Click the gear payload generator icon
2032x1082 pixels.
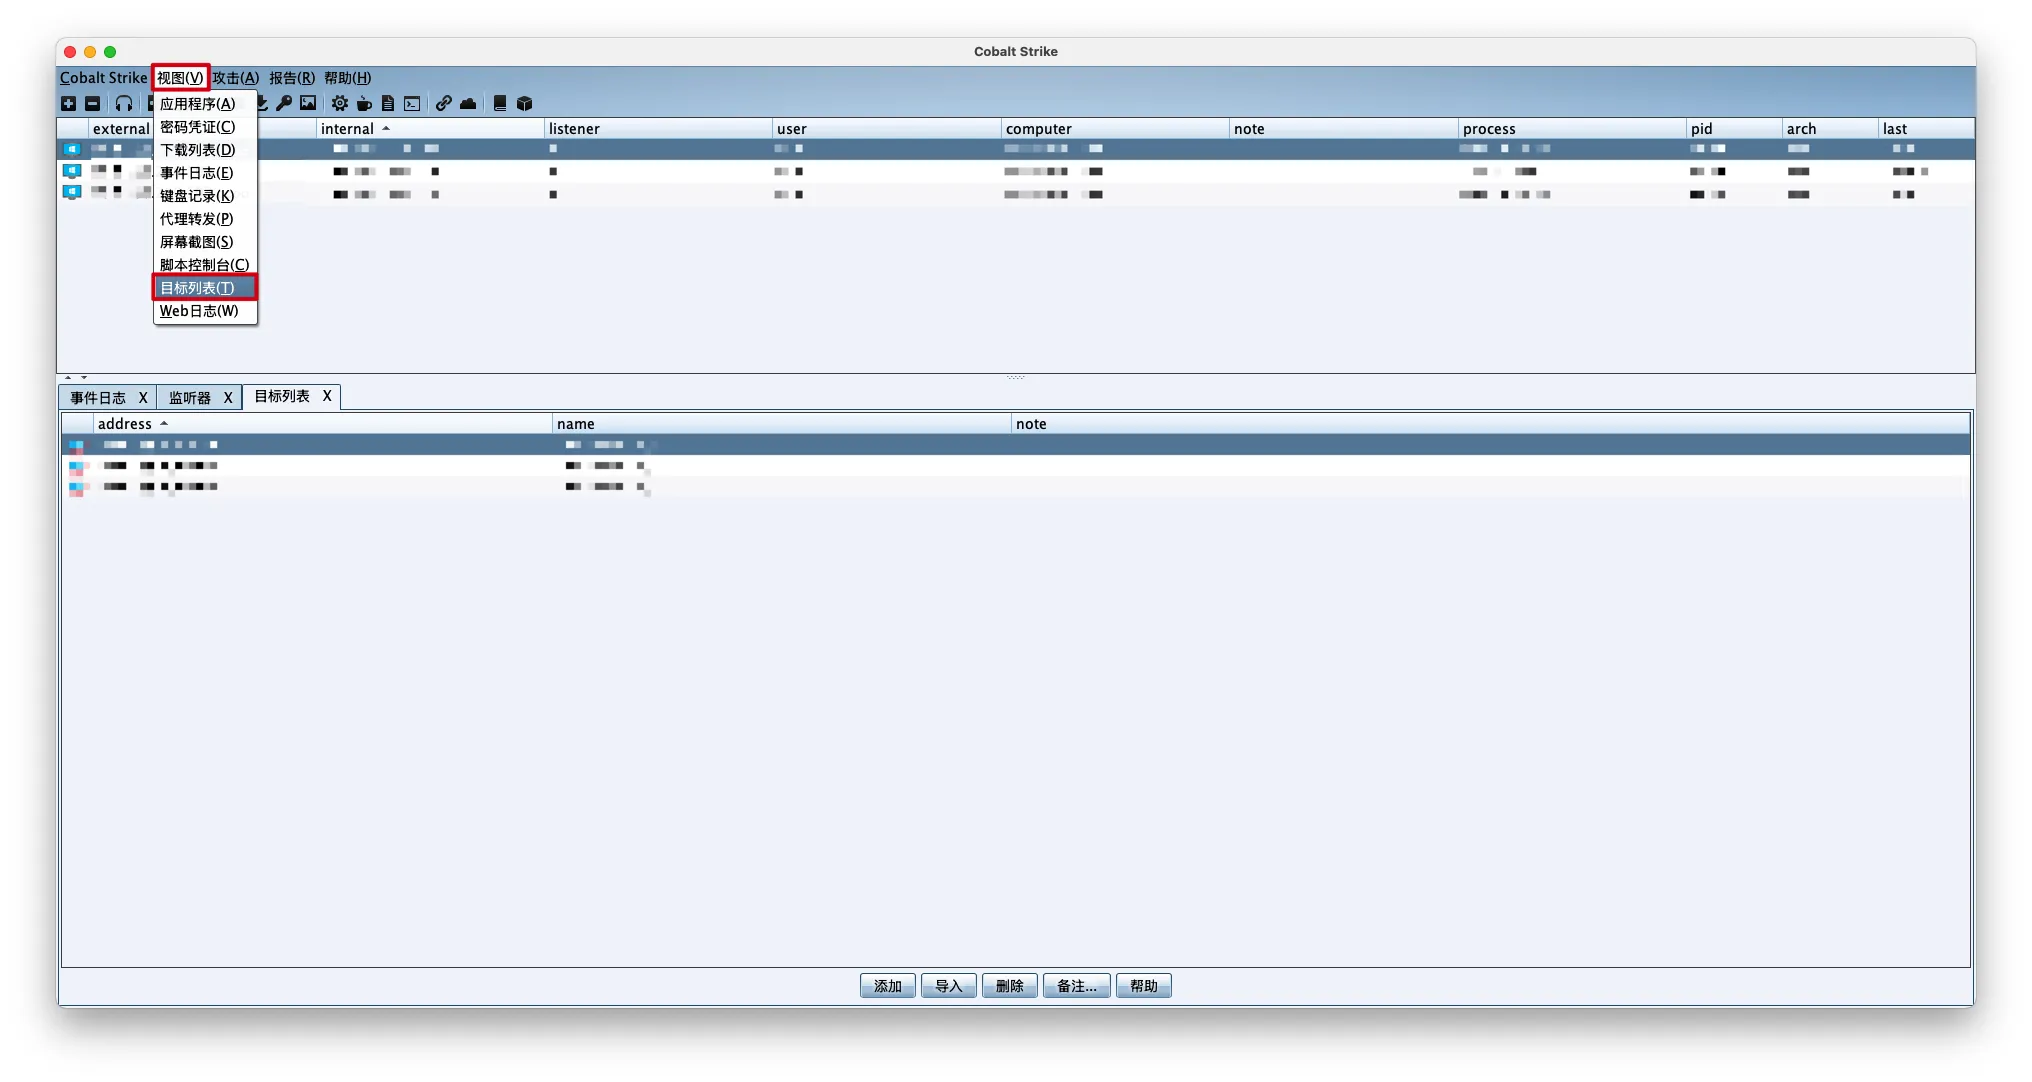[x=340, y=104]
